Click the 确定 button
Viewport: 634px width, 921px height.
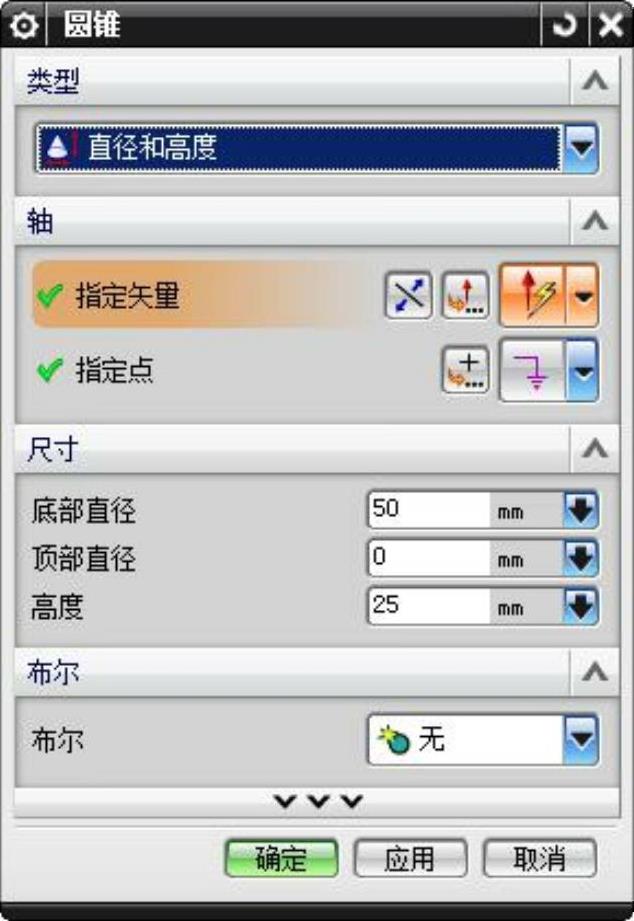tap(281, 858)
